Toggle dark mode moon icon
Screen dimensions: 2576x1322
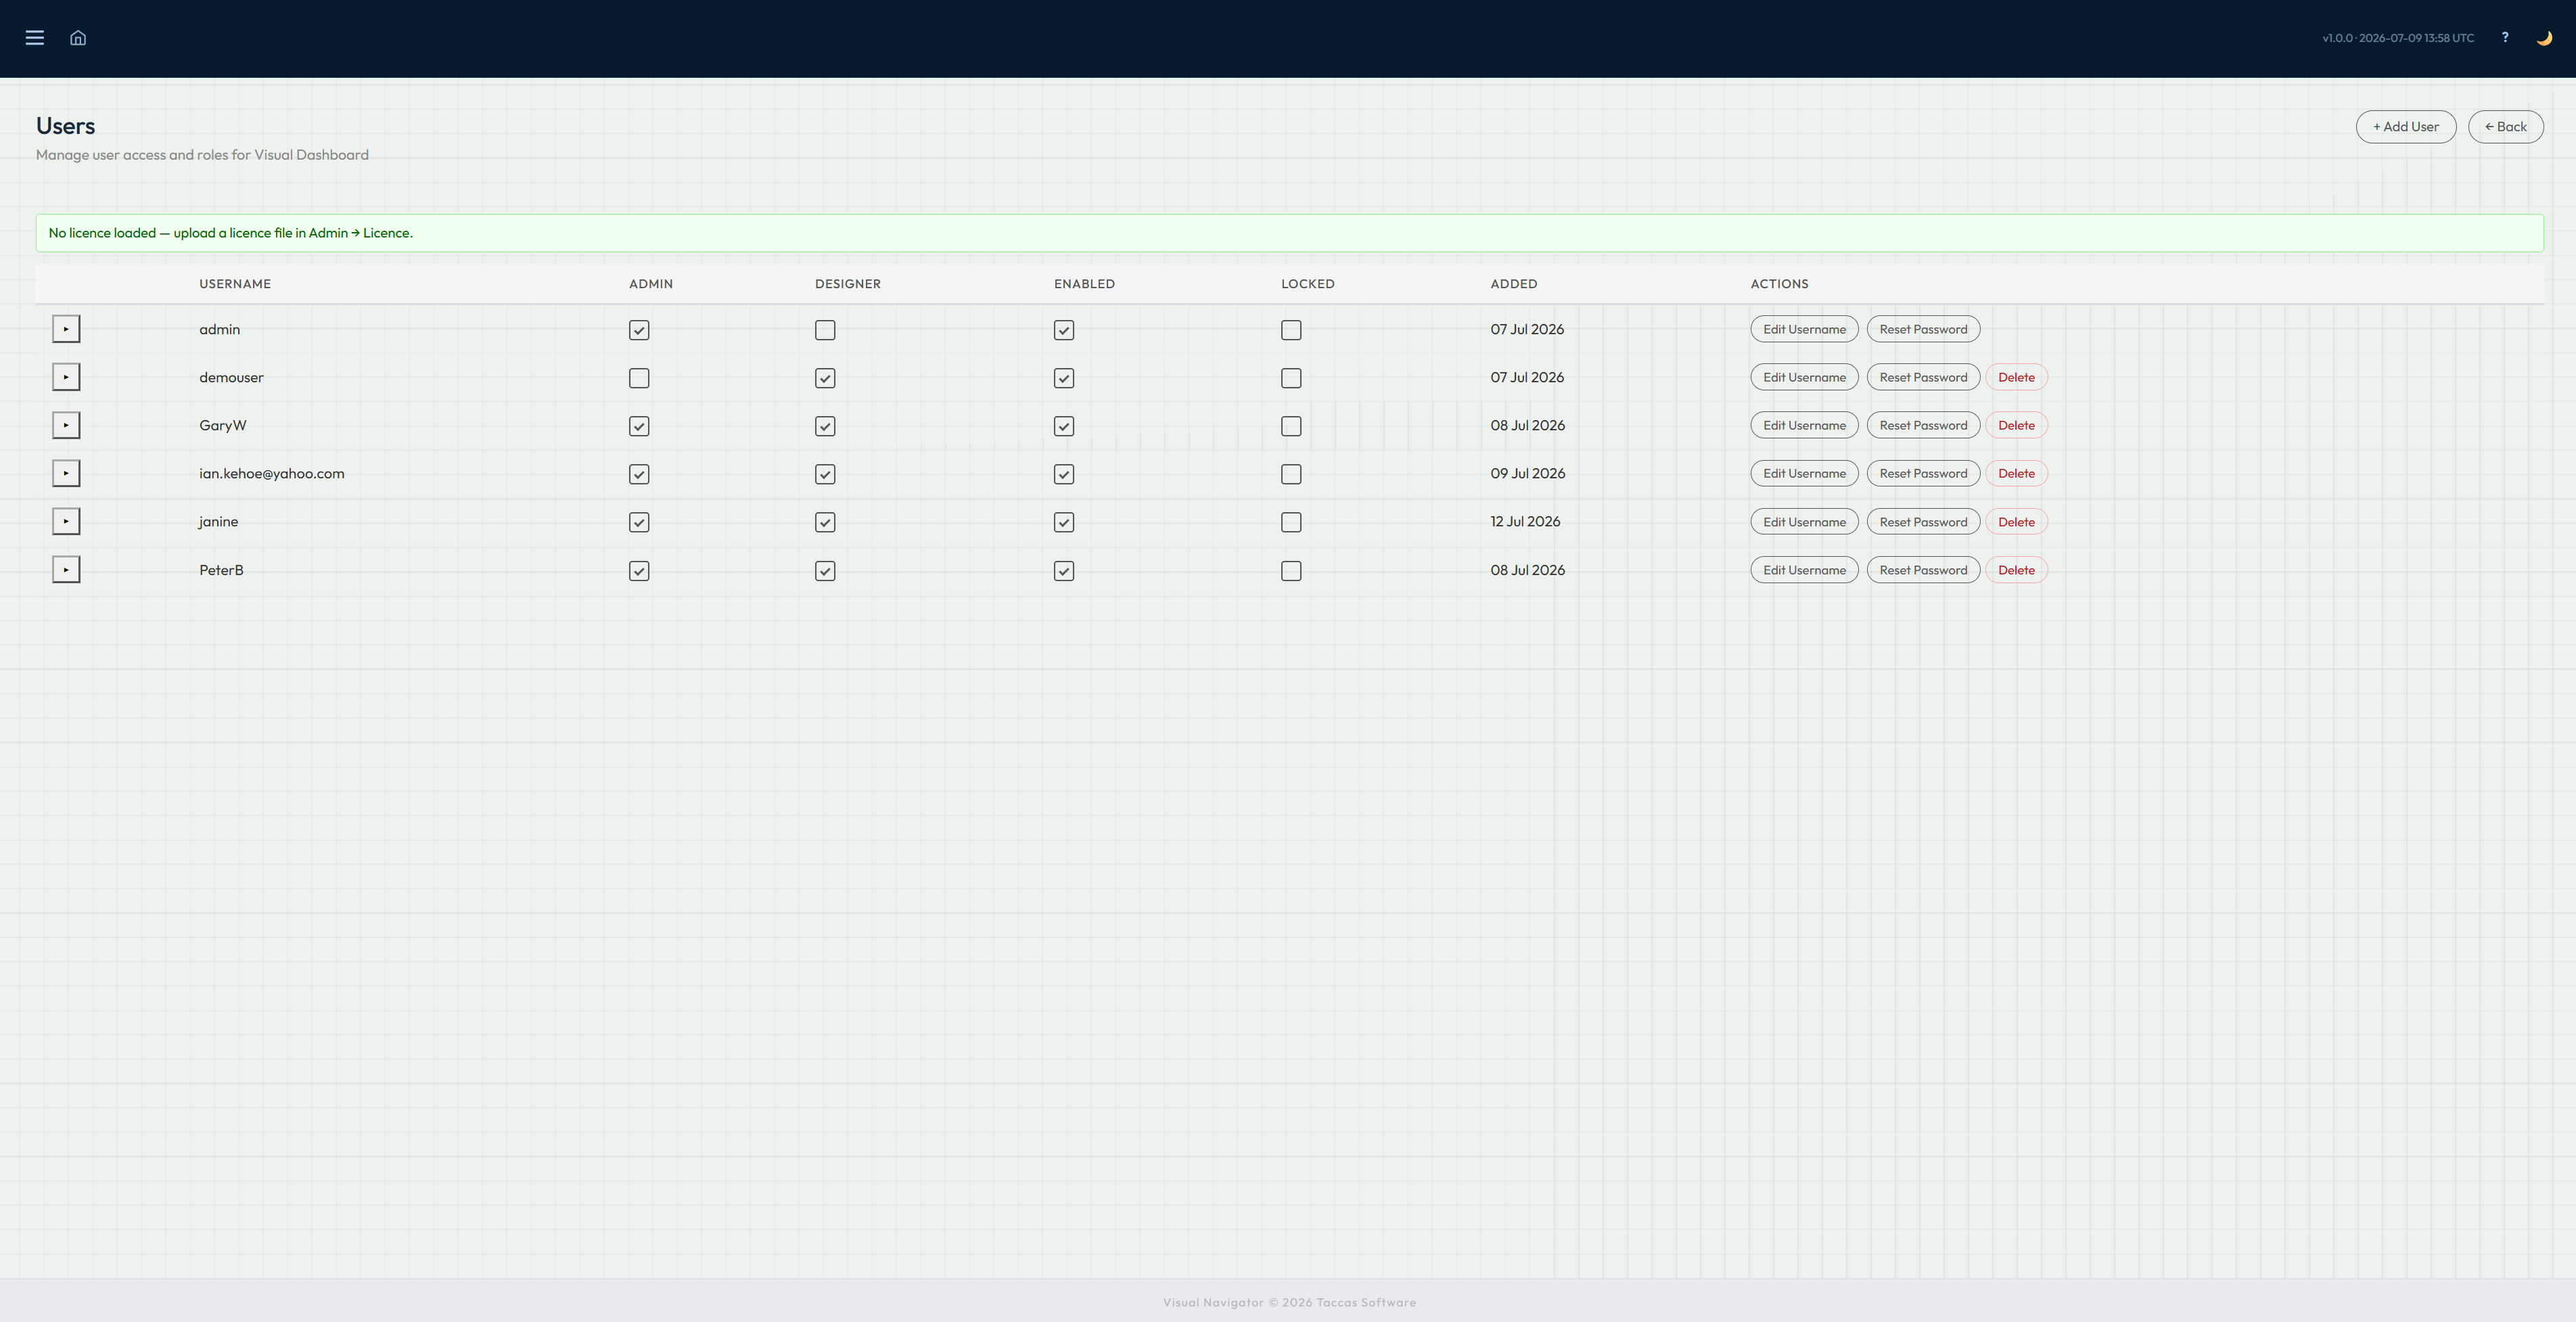click(x=2544, y=38)
